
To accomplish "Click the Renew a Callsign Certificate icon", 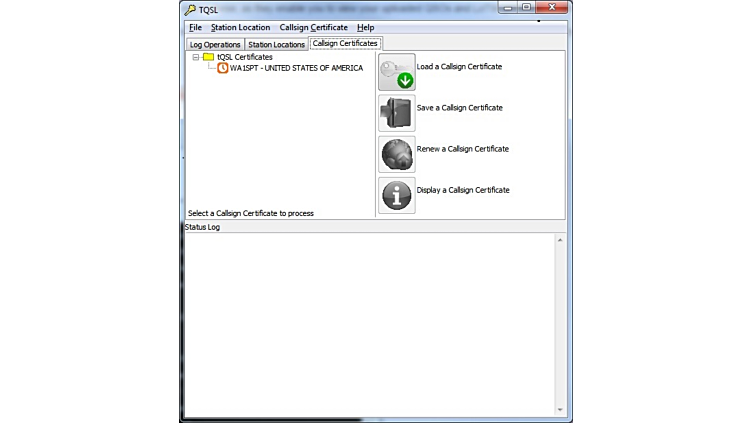I will coord(397,154).
